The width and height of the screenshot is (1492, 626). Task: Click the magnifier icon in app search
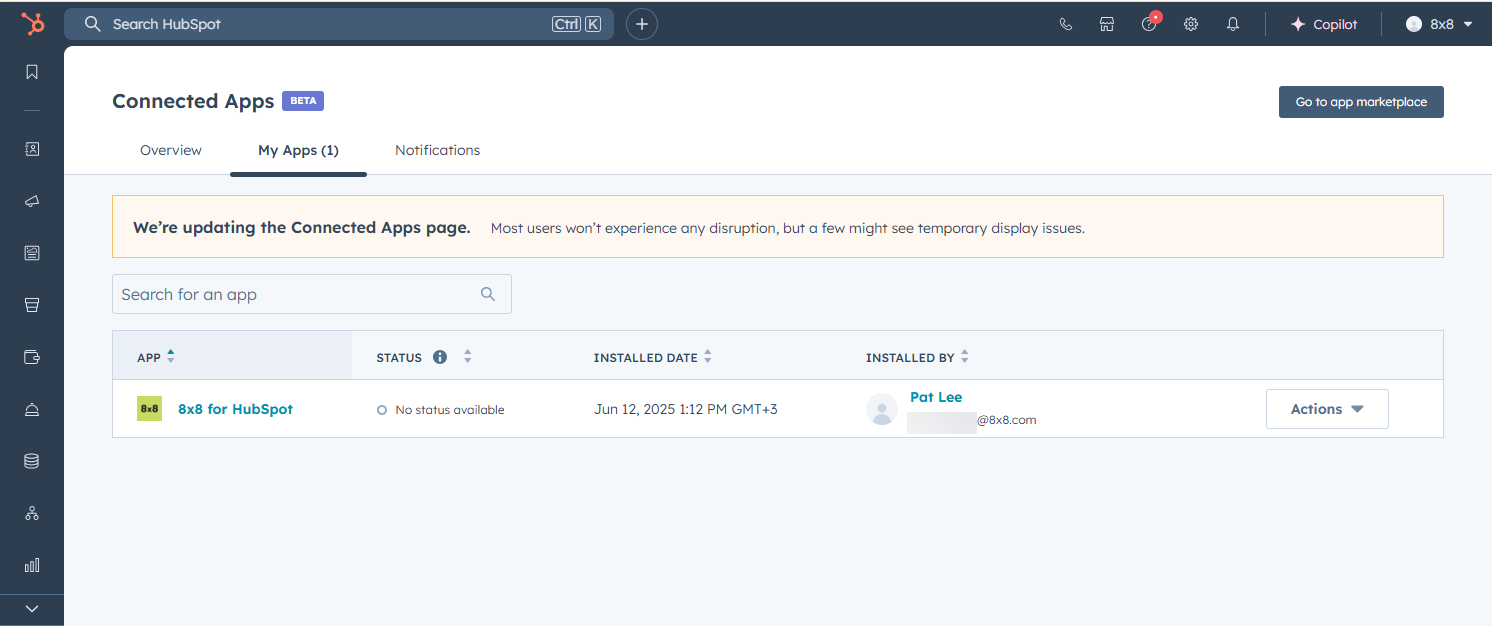coord(488,294)
